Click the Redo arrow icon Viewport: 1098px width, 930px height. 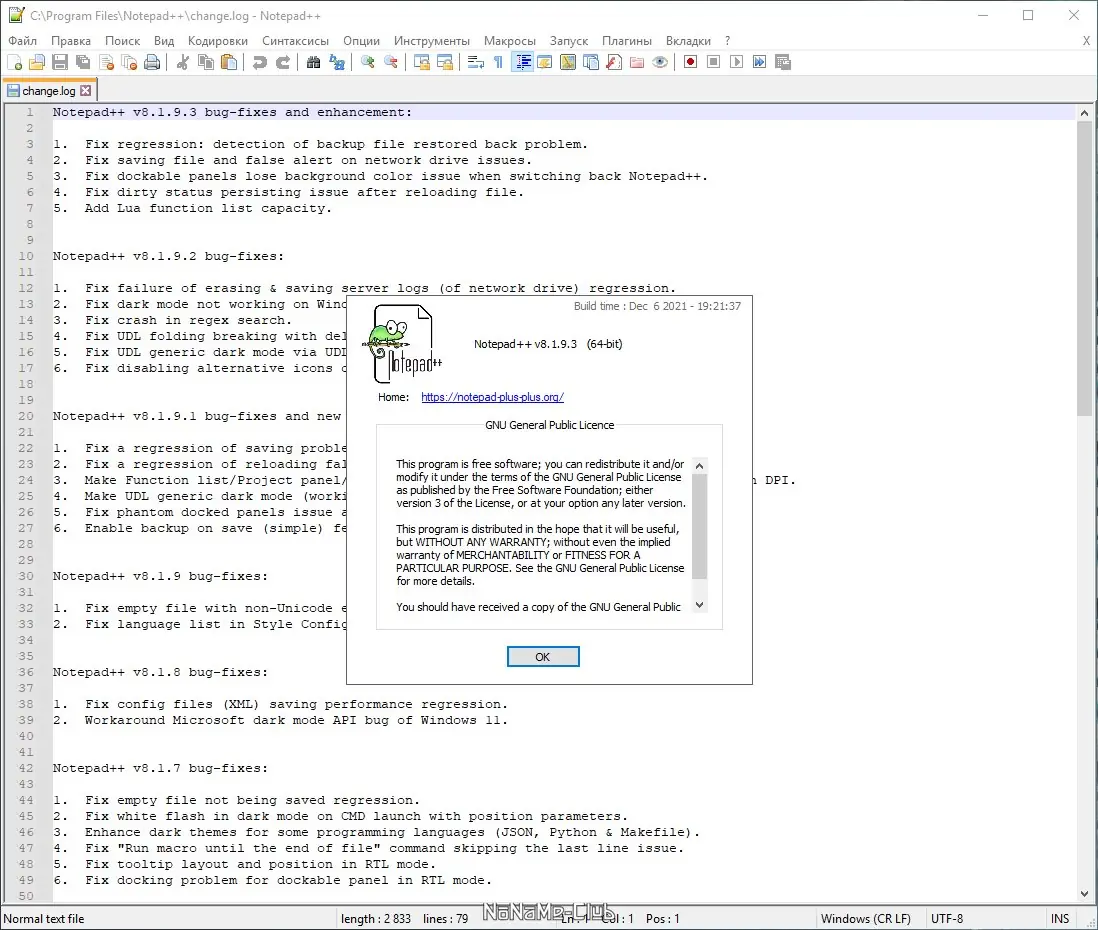(283, 62)
